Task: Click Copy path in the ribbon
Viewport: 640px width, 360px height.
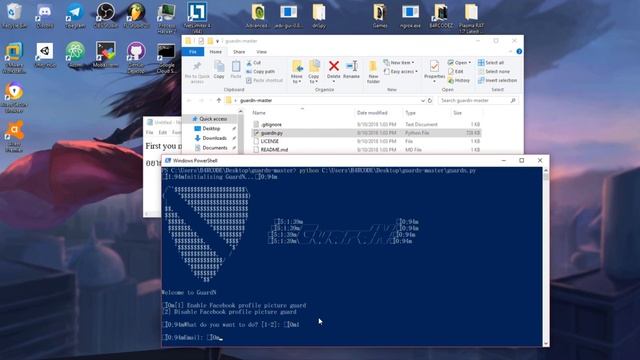Action: click(260, 71)
